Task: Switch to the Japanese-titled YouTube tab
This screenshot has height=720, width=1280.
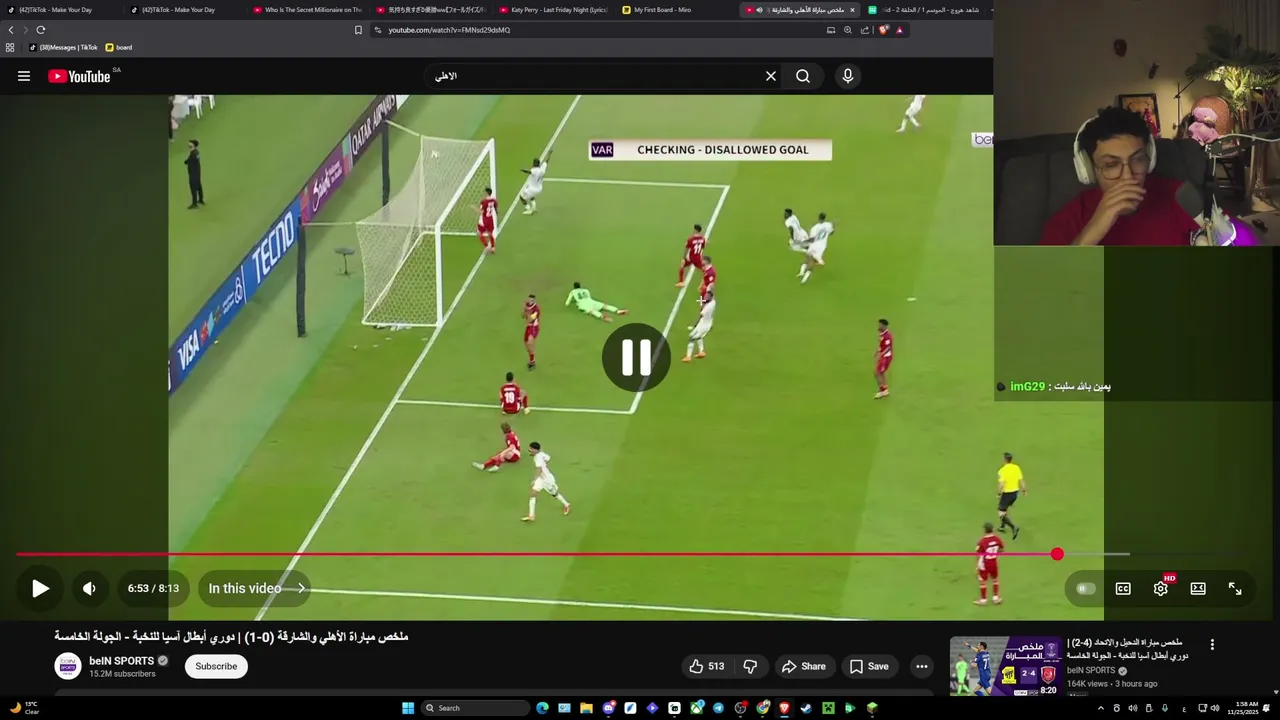Action: [430, 10]
